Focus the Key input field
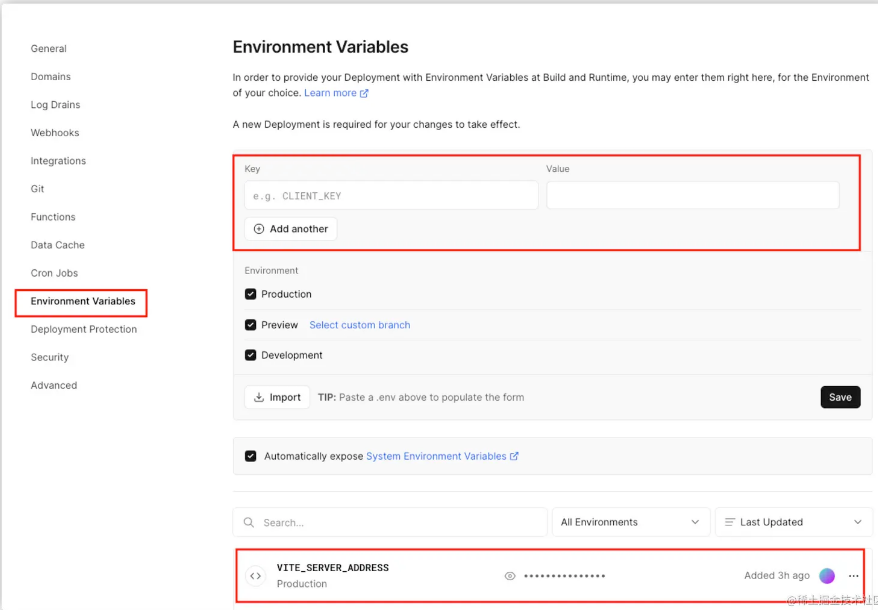878x610 pixels. click(x=391, y=196)
